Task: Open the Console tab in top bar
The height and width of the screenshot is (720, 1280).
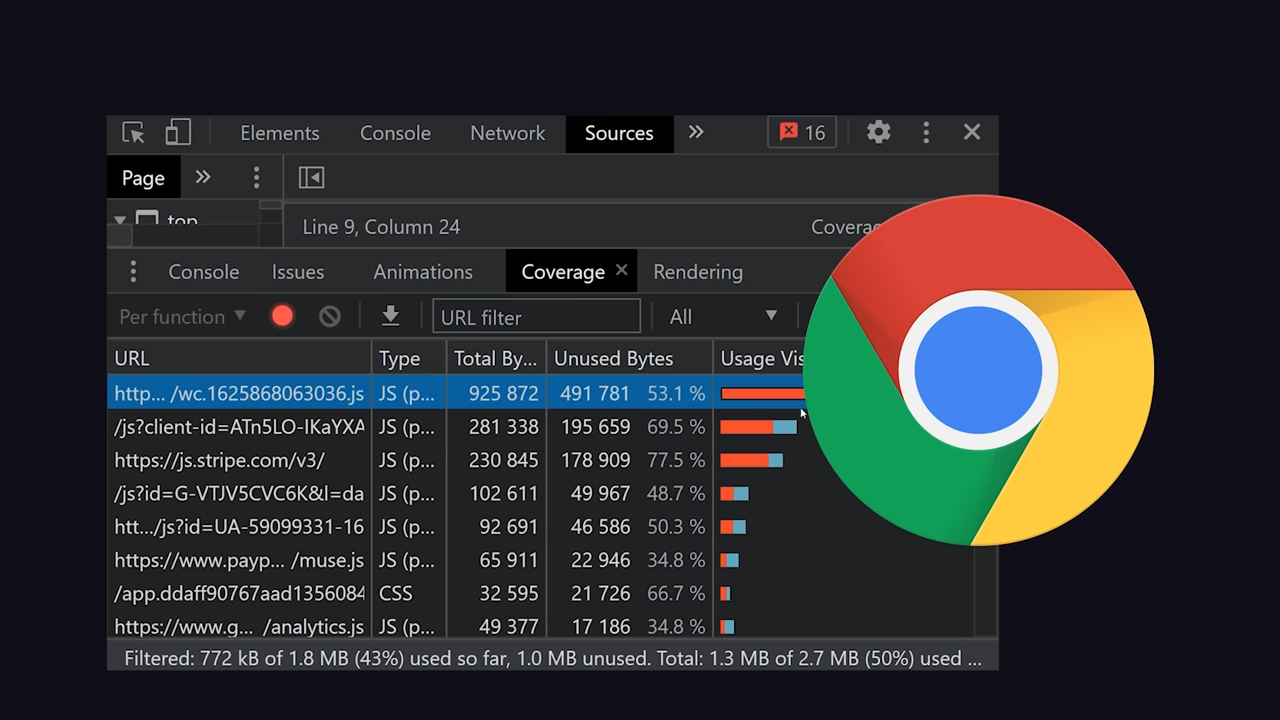Action: (x=395, y=133)
